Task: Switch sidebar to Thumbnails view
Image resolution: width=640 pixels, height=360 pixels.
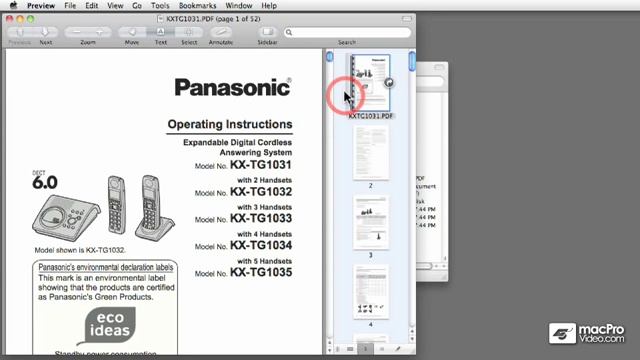Action: 365,349
